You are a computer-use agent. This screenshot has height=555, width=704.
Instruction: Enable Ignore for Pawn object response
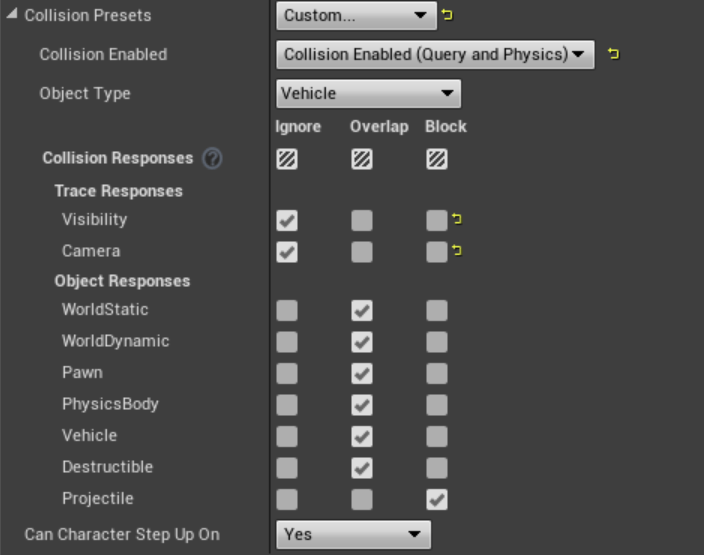tap(287, 373)
